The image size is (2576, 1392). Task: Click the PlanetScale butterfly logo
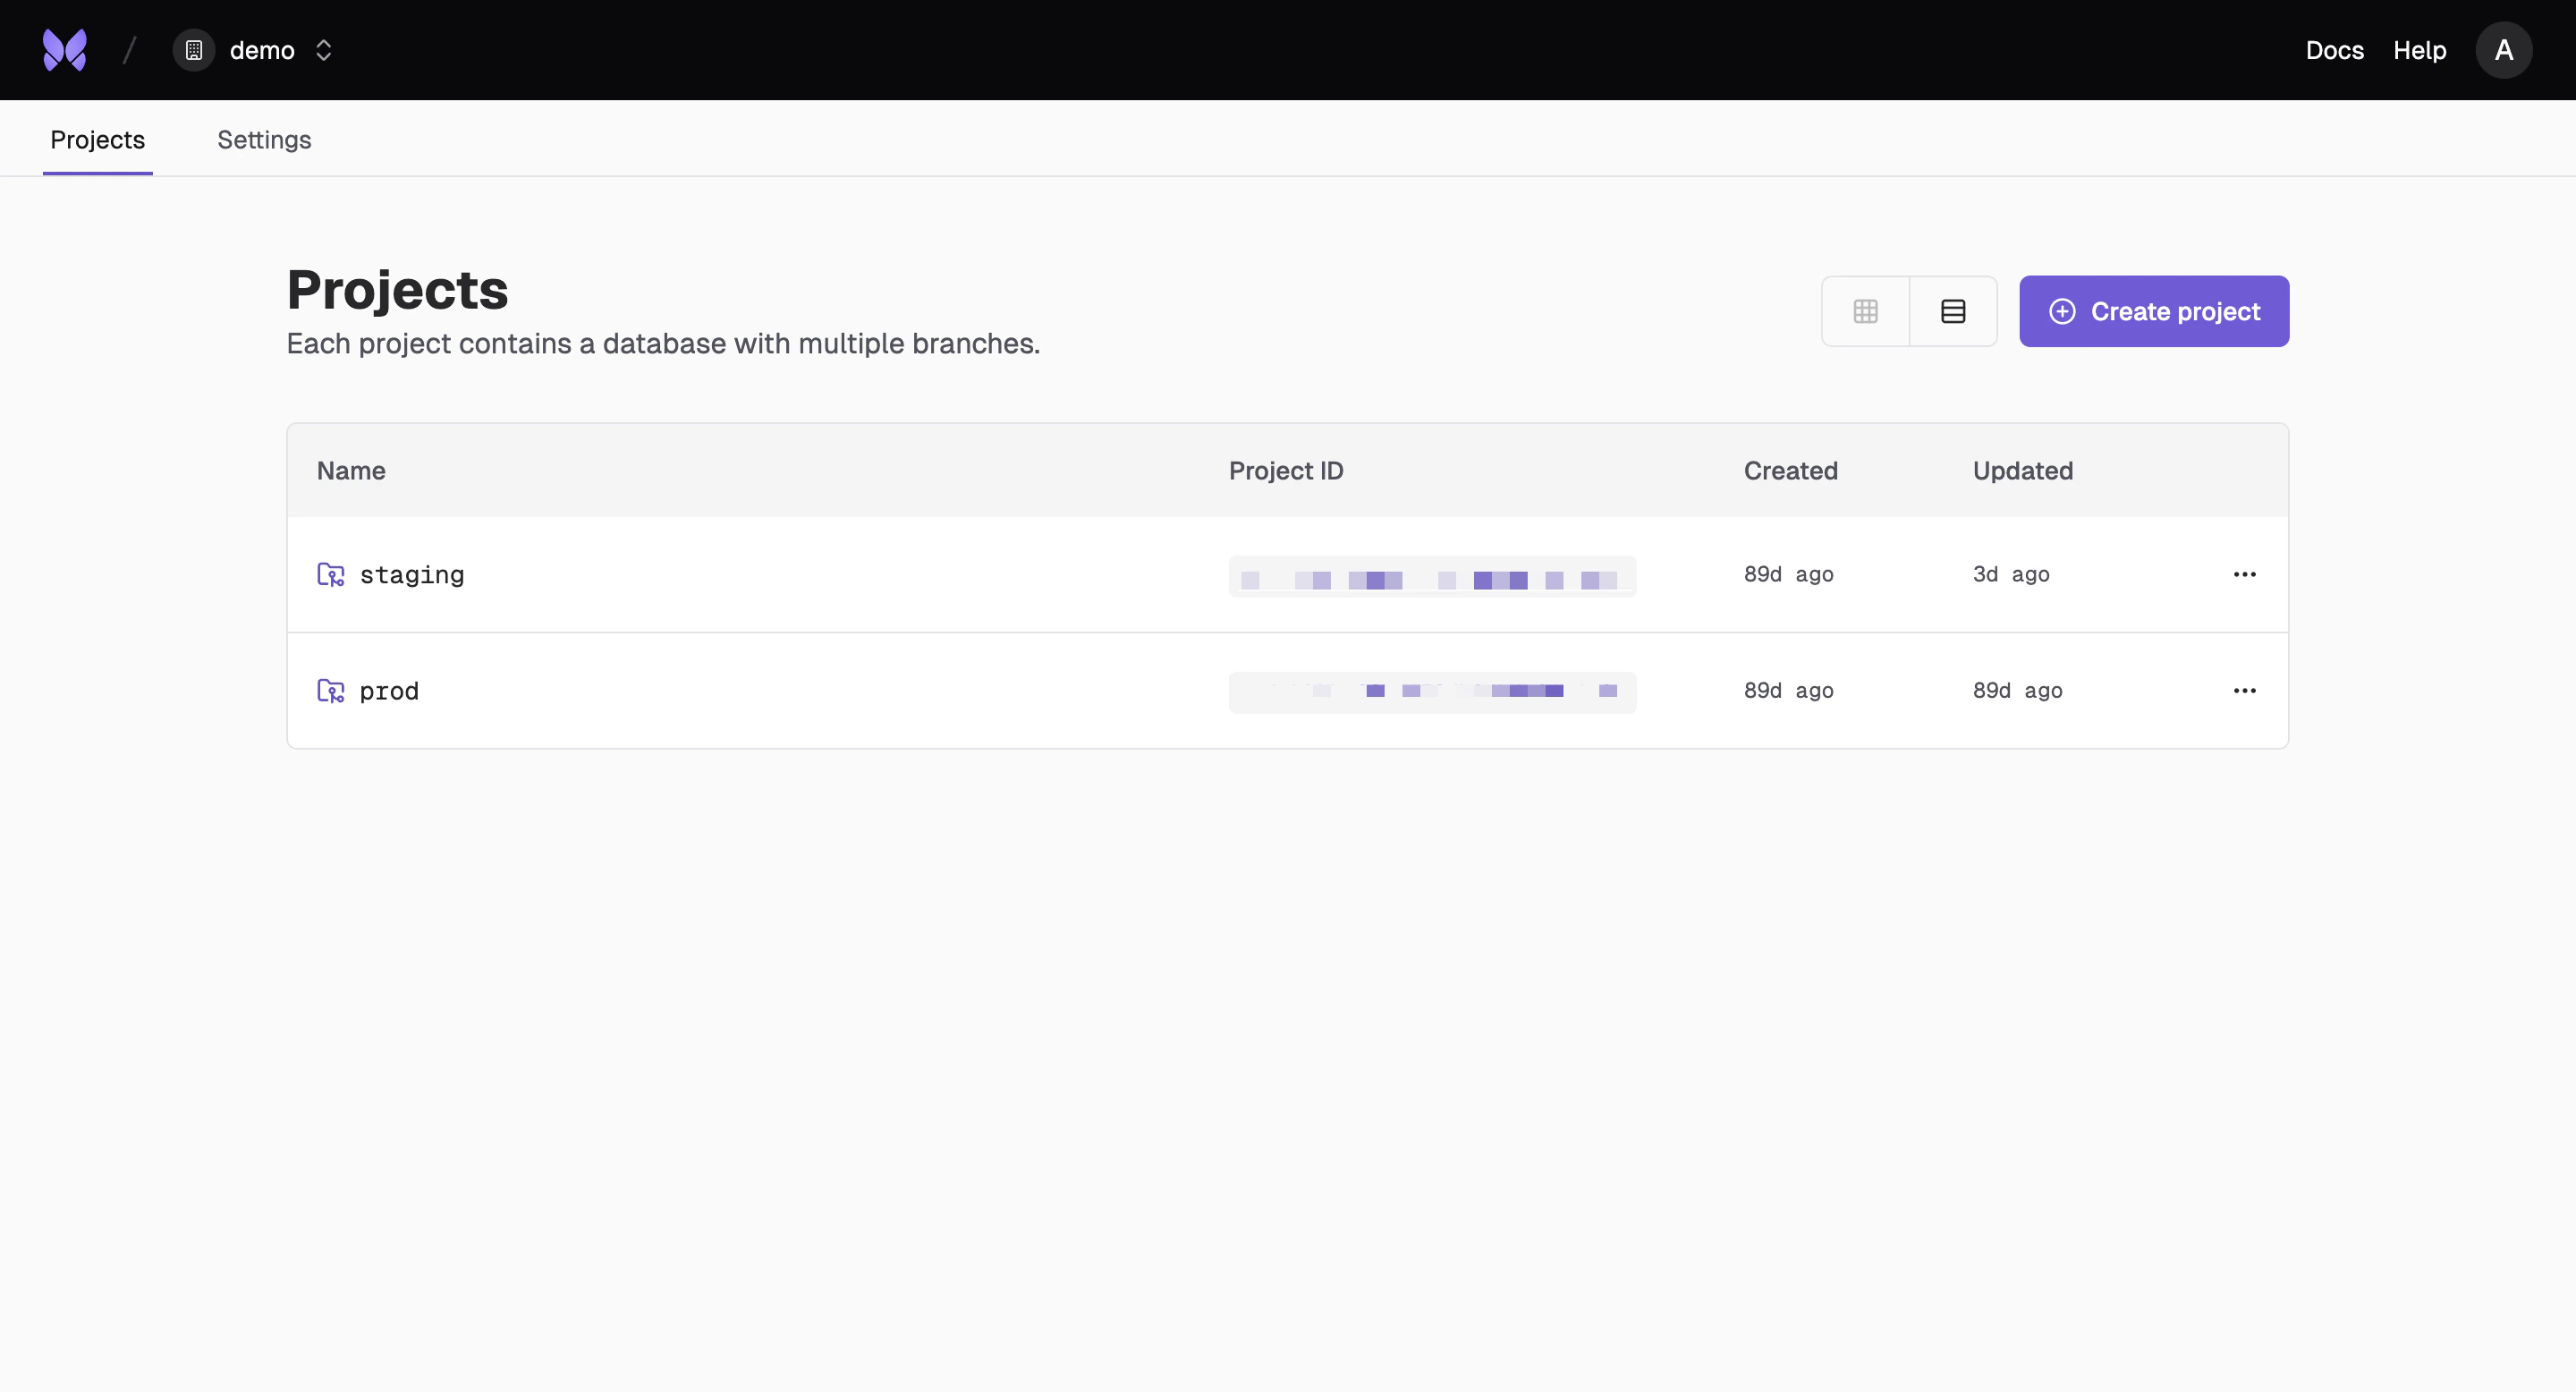[x=64, y=49]
